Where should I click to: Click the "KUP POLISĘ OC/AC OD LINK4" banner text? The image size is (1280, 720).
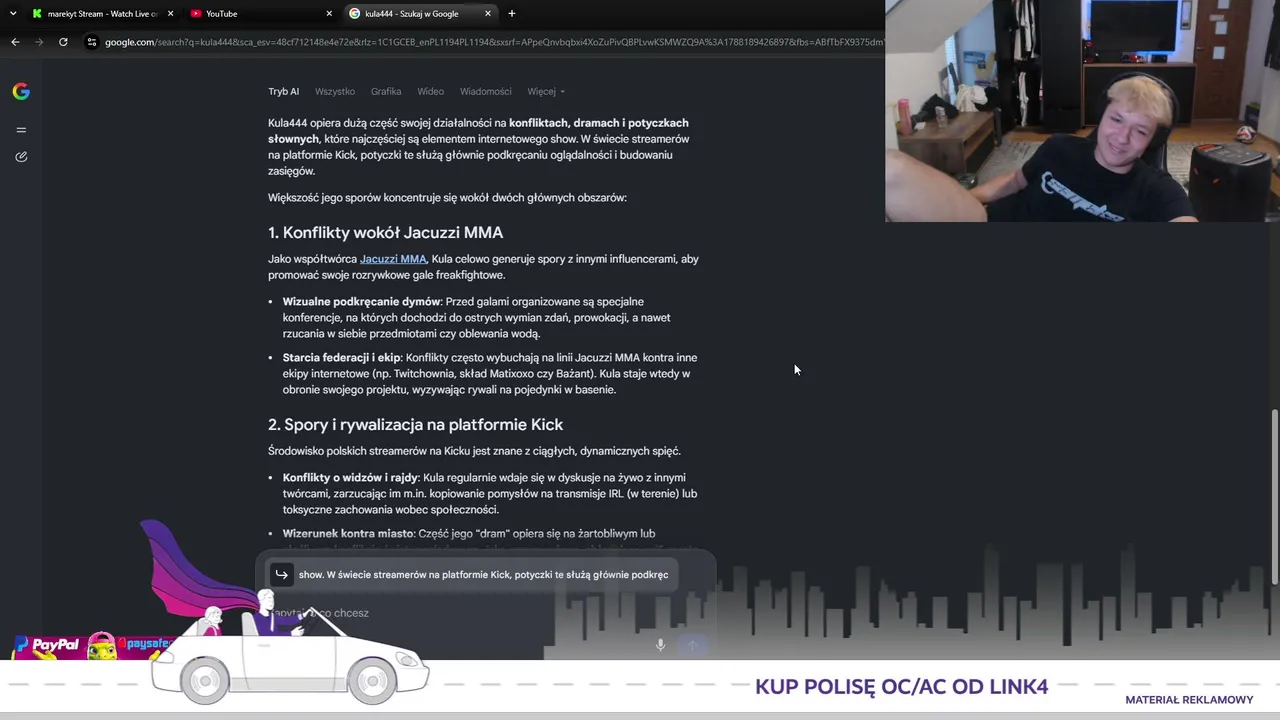[x=902, y=687]
